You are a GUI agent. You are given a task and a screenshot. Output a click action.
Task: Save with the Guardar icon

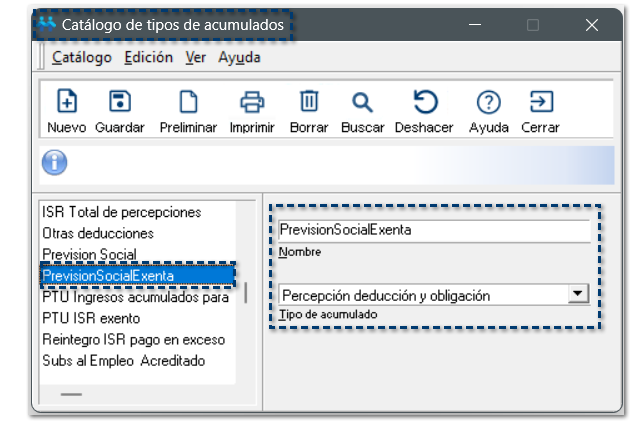click(x=120, y=102)
